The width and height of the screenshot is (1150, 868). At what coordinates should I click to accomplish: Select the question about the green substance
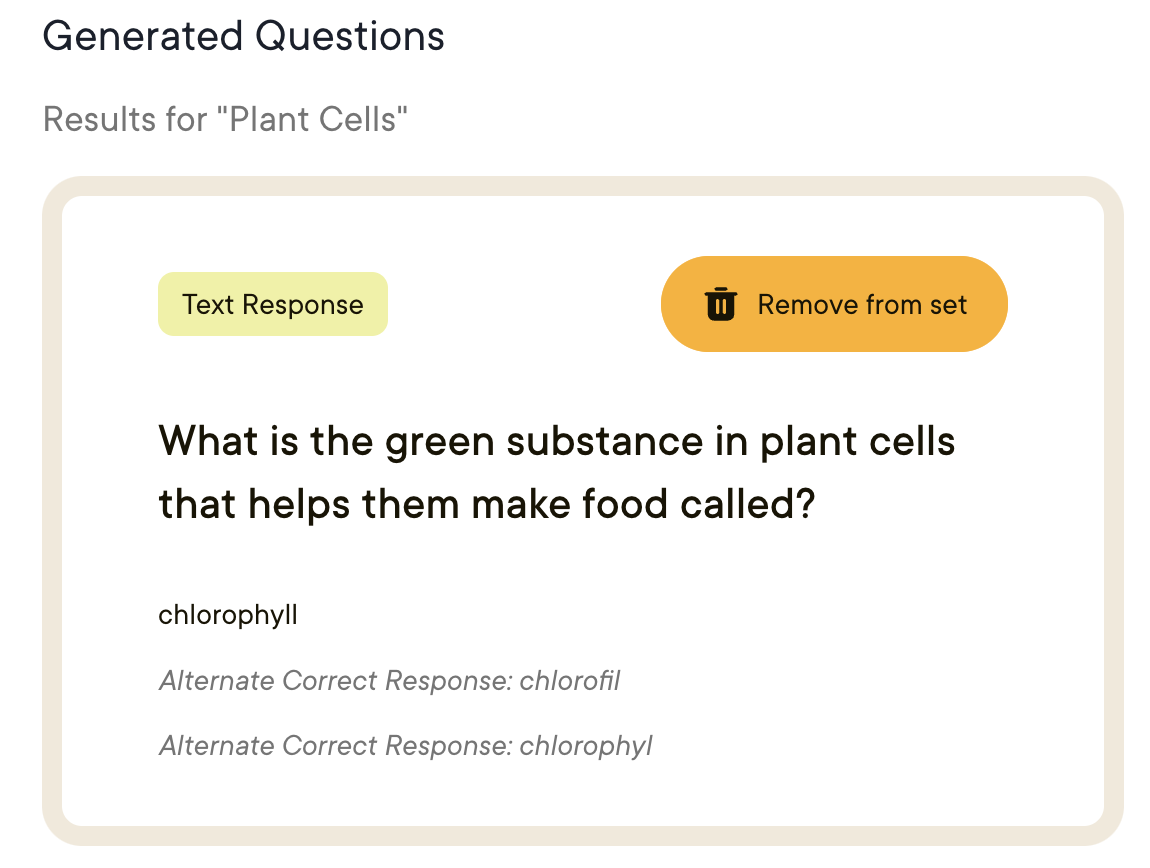(556, 472)
